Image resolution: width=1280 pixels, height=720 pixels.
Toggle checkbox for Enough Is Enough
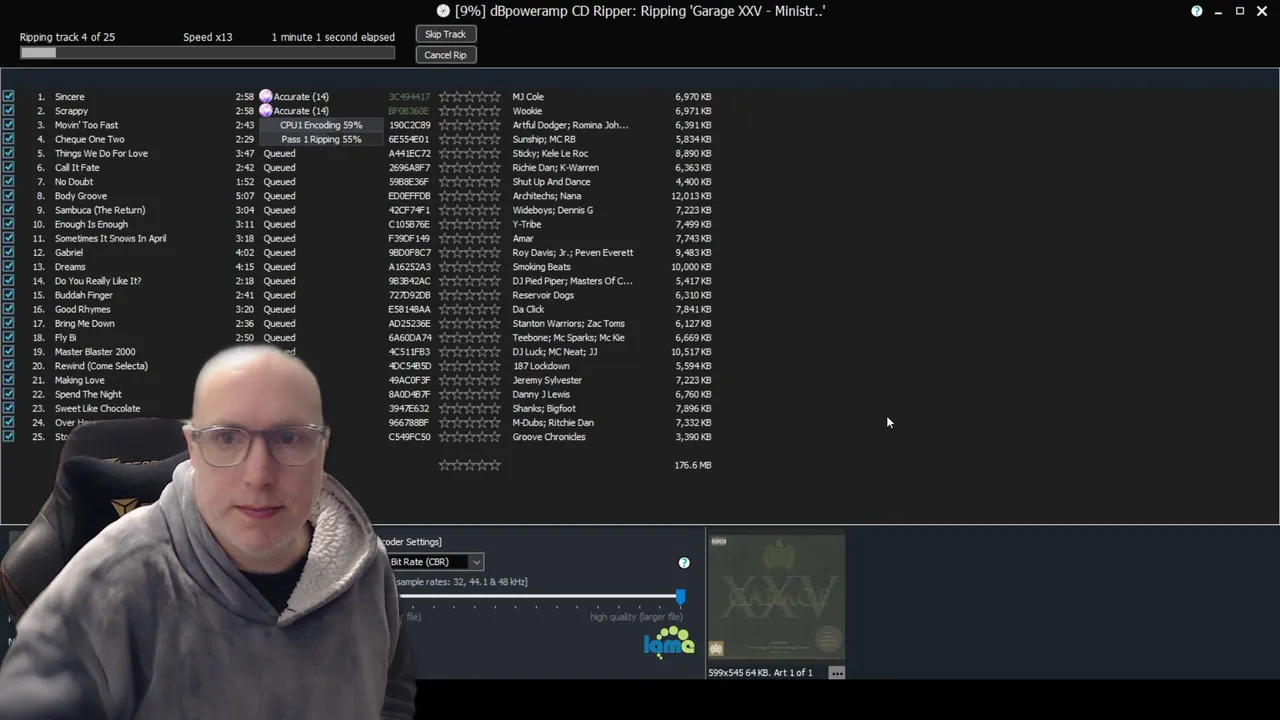pos(9,224)
